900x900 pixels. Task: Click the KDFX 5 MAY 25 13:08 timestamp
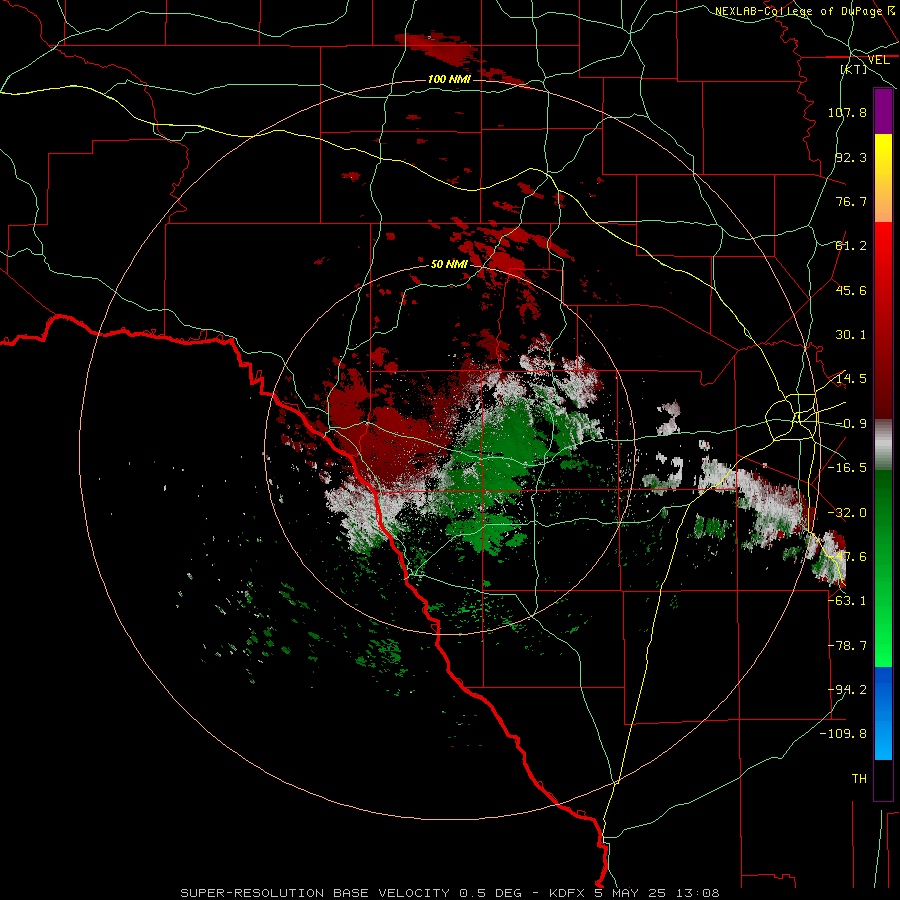click(x=634, y=893)
